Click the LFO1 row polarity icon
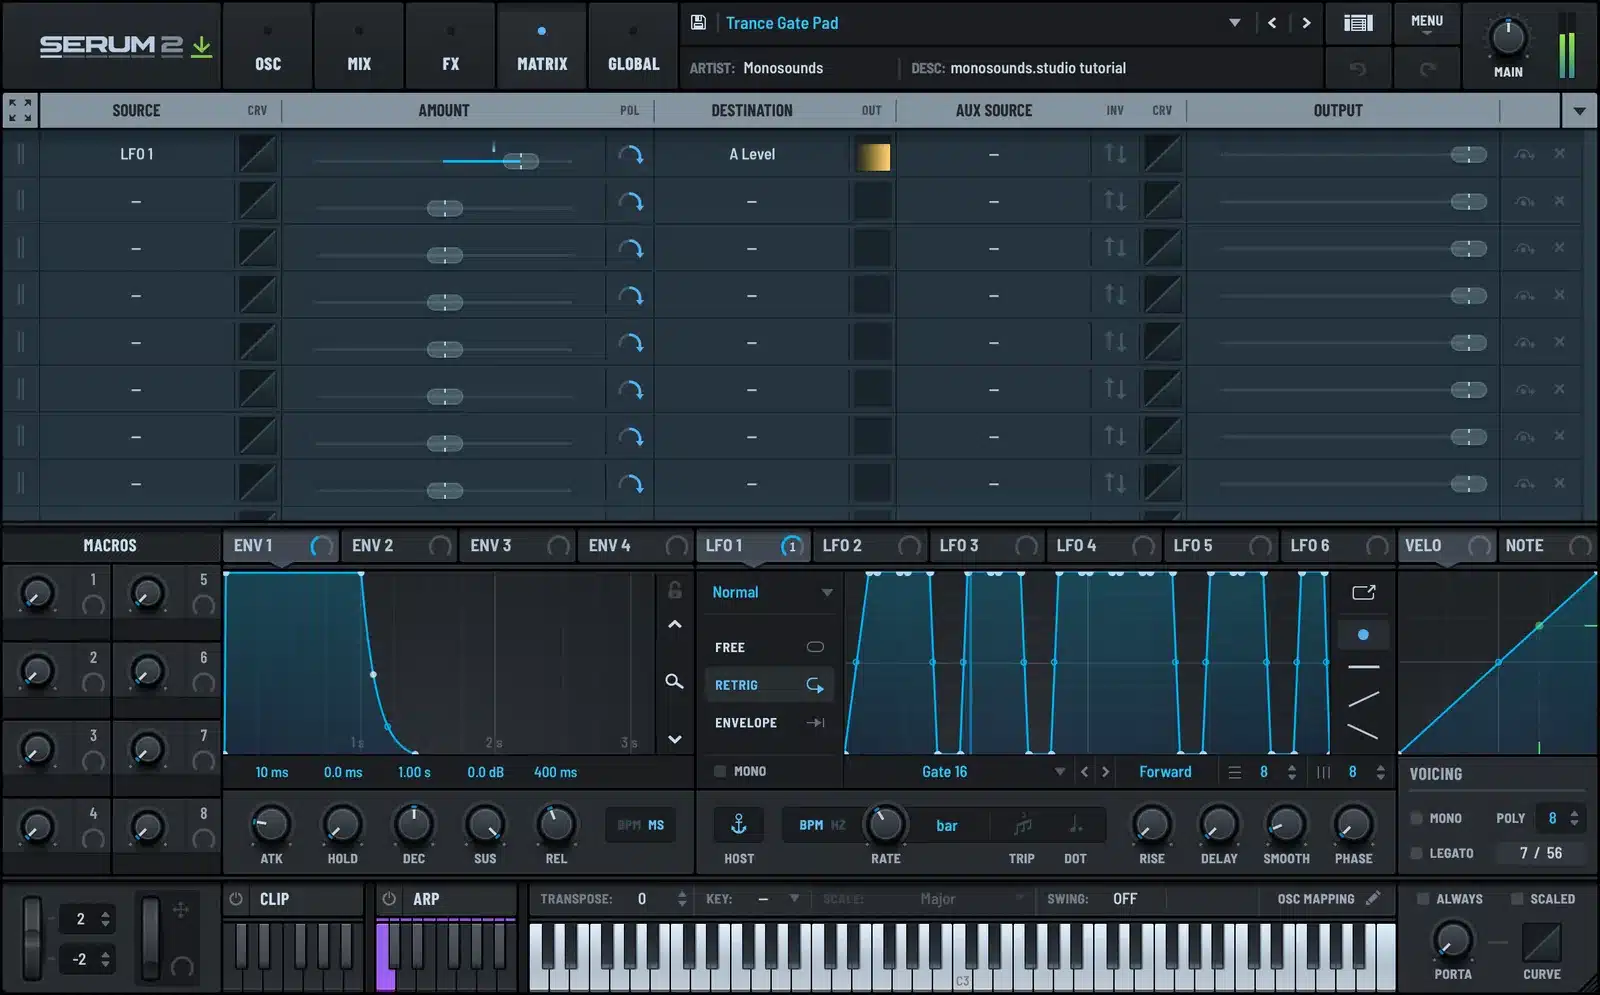 click(x=630, y=154)
